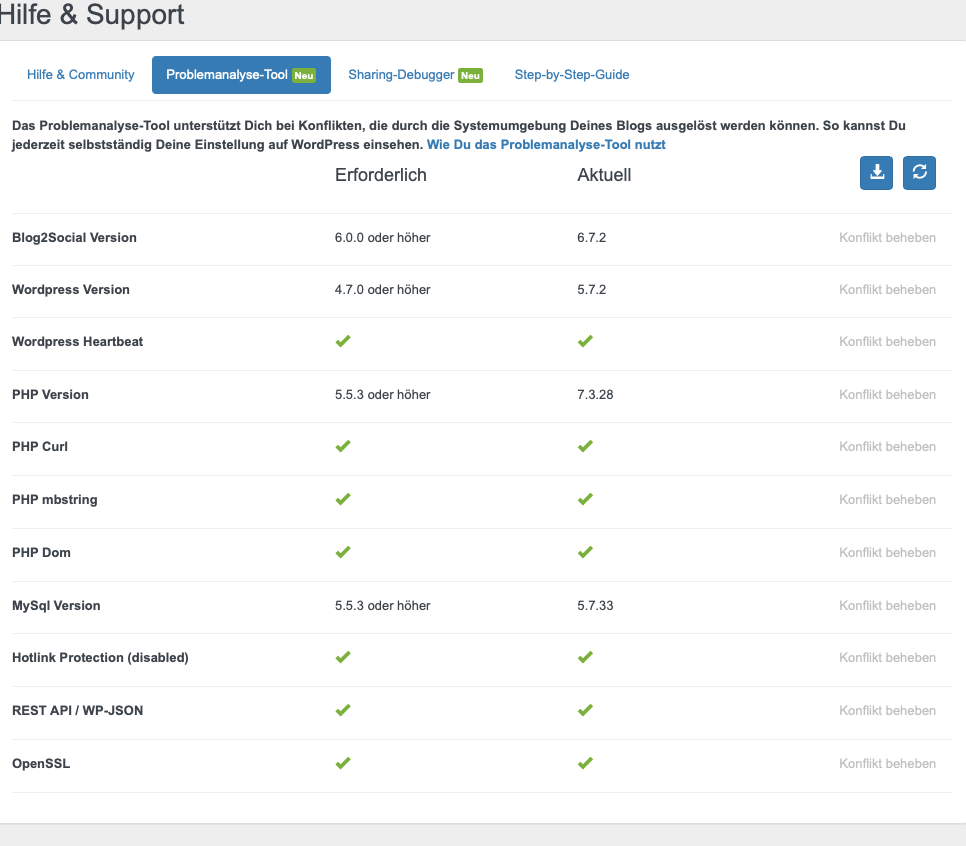This screenshot has width=966, height=846.
Task: Open the Step-by-Step-Guide tab
Action: (572, 75)
